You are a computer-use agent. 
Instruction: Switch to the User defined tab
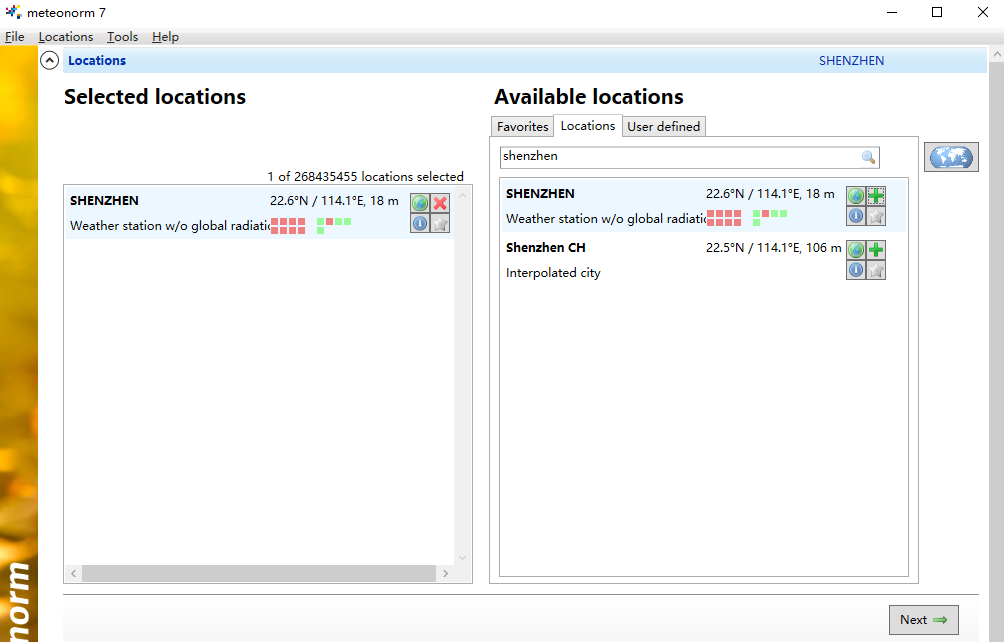[x=664, y=127]
